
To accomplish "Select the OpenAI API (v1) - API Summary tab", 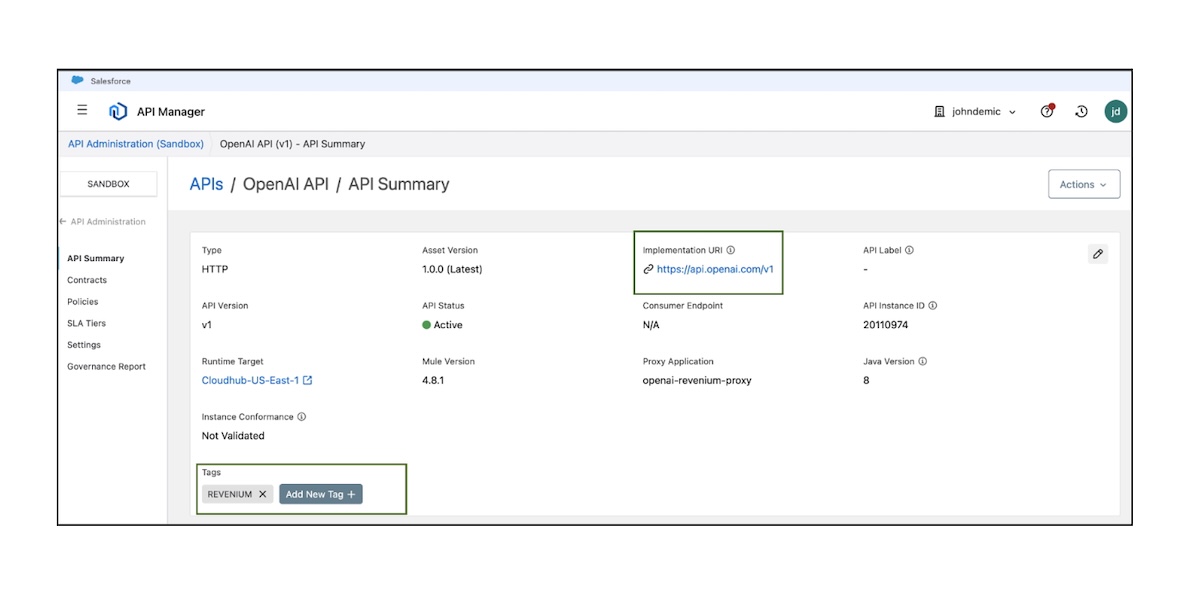I will tap(292, 144).
